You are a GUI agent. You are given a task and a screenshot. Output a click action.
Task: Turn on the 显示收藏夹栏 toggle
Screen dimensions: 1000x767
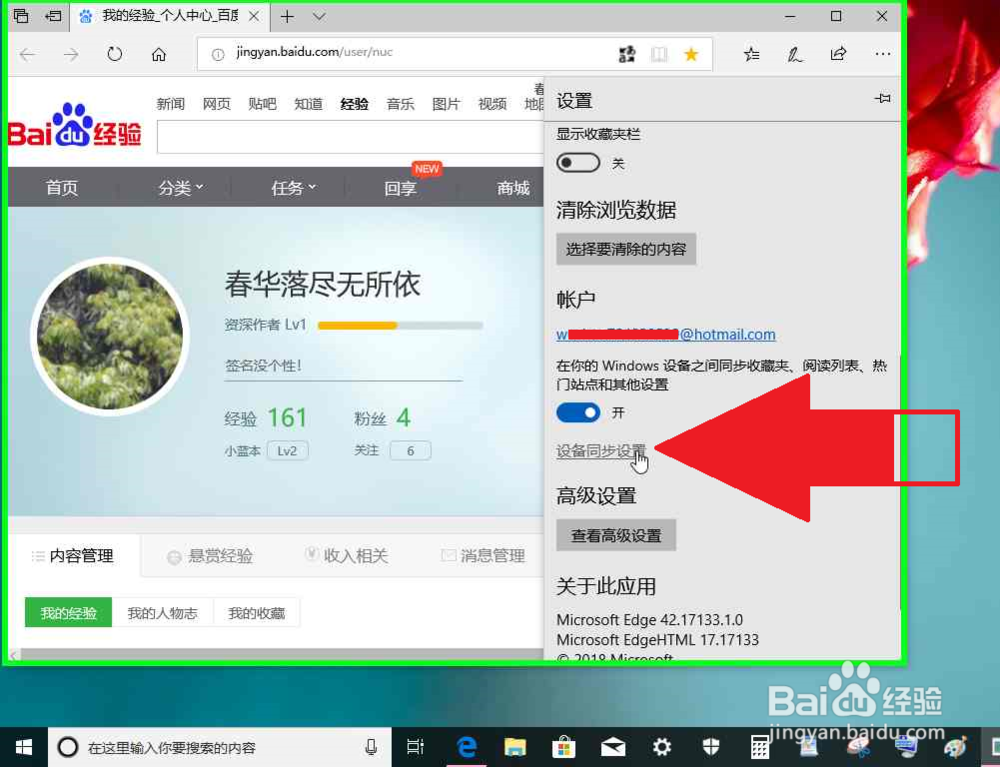coord(577,161)
